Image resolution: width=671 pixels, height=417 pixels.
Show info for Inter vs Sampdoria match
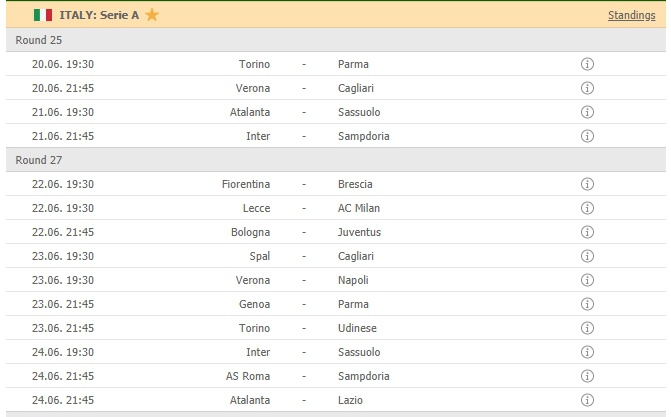pos(587,136)
